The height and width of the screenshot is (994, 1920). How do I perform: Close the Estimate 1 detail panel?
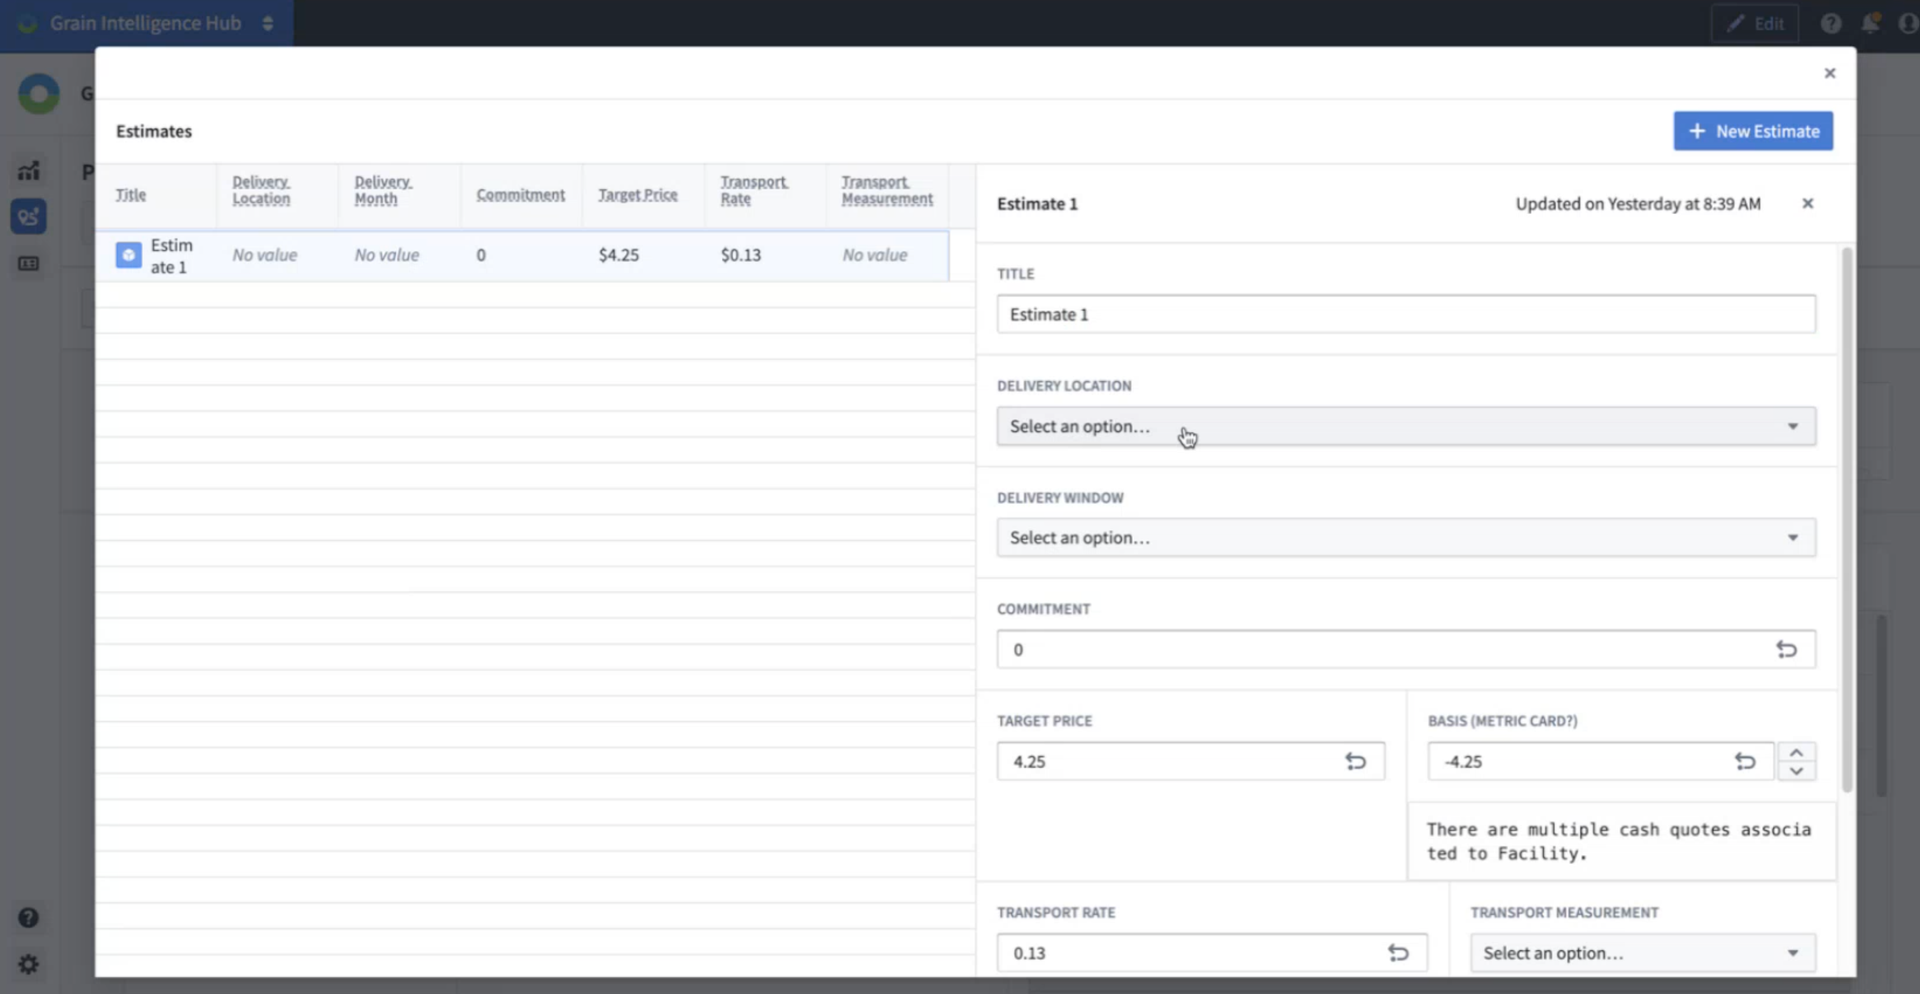coord(1807,204)
